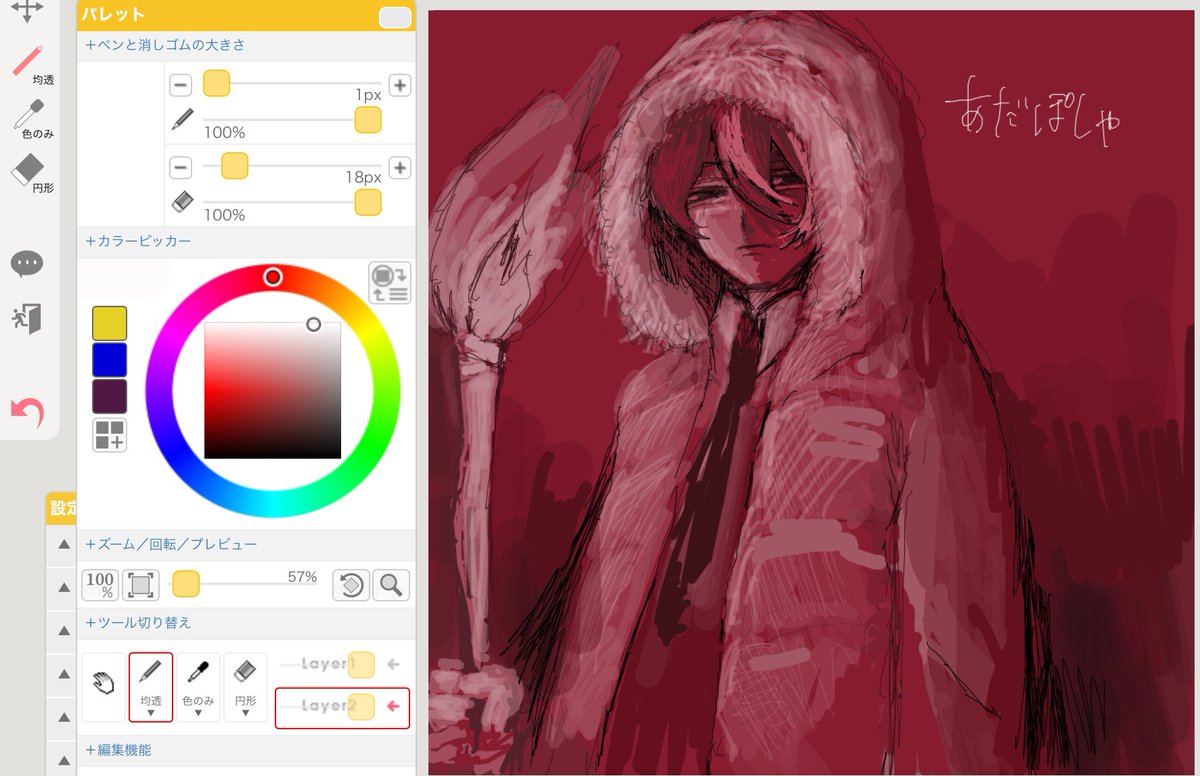Screen dimensions: 1200x776
Task: Open the 設定 panel tab
Action: 62,507
